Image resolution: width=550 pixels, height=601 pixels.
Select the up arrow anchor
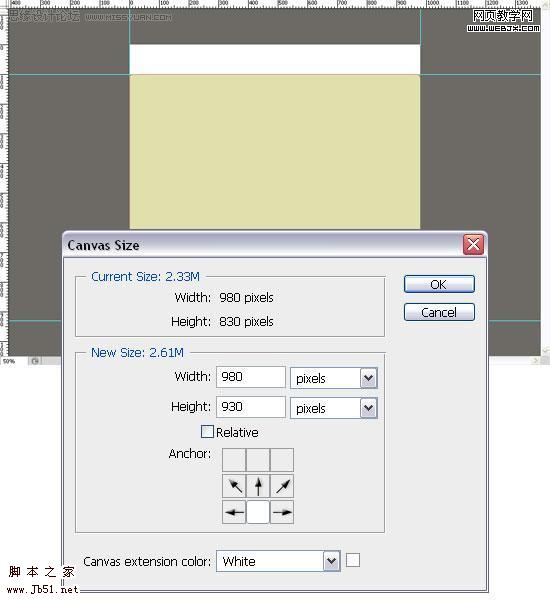[x=258, y=486]
